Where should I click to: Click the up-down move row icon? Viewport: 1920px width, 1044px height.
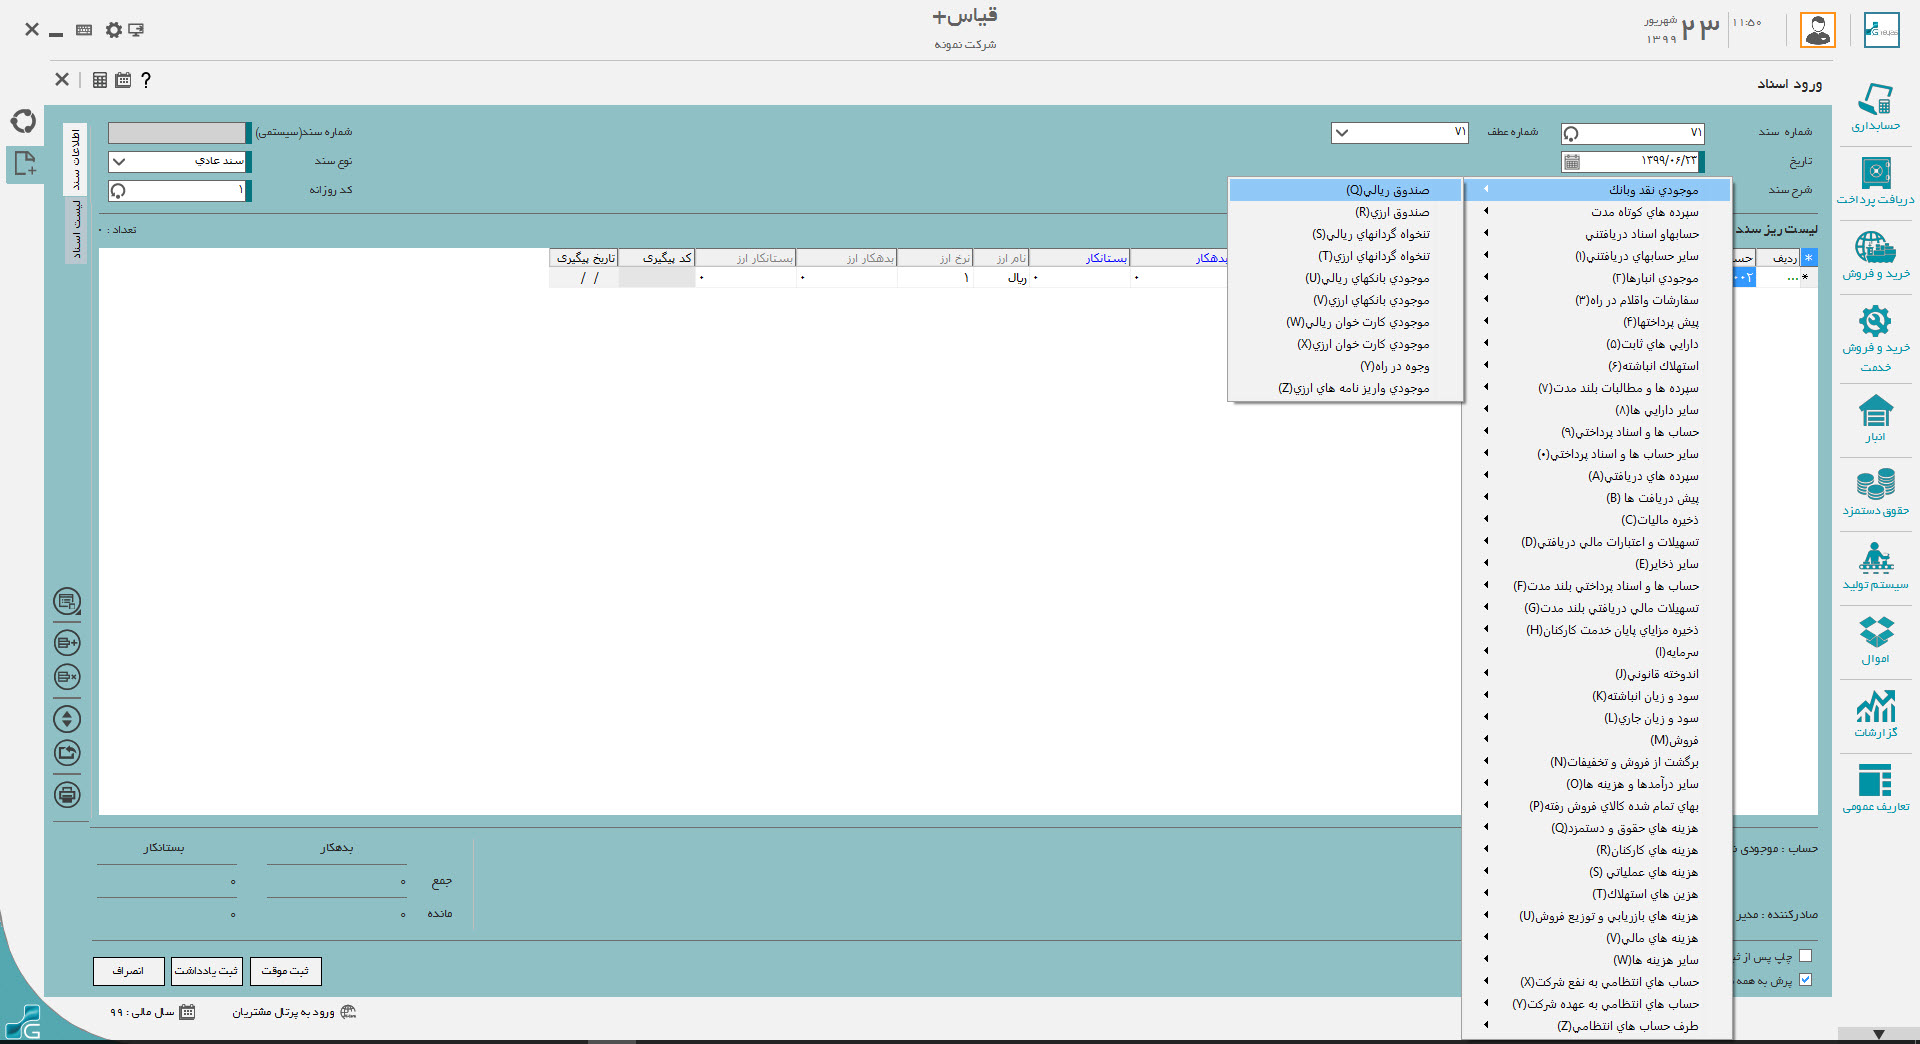pos(67,719)
